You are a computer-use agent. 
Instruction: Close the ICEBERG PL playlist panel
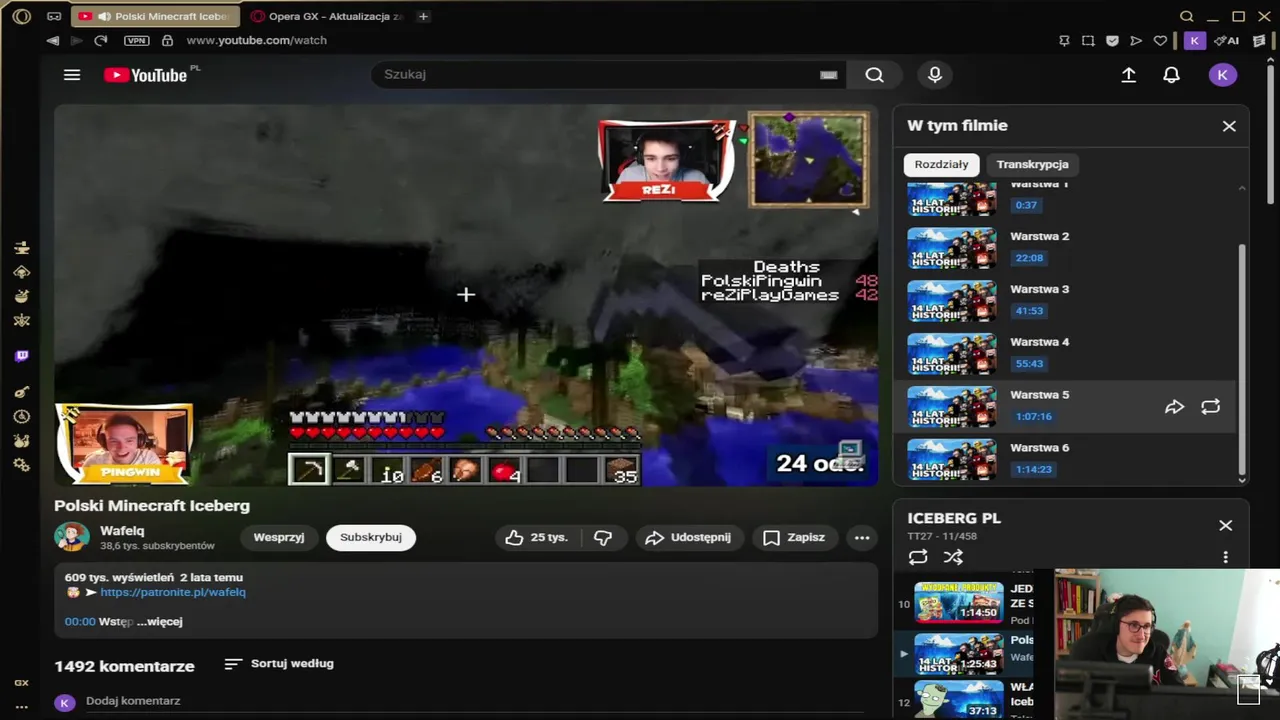click(x=1225, y=526)
